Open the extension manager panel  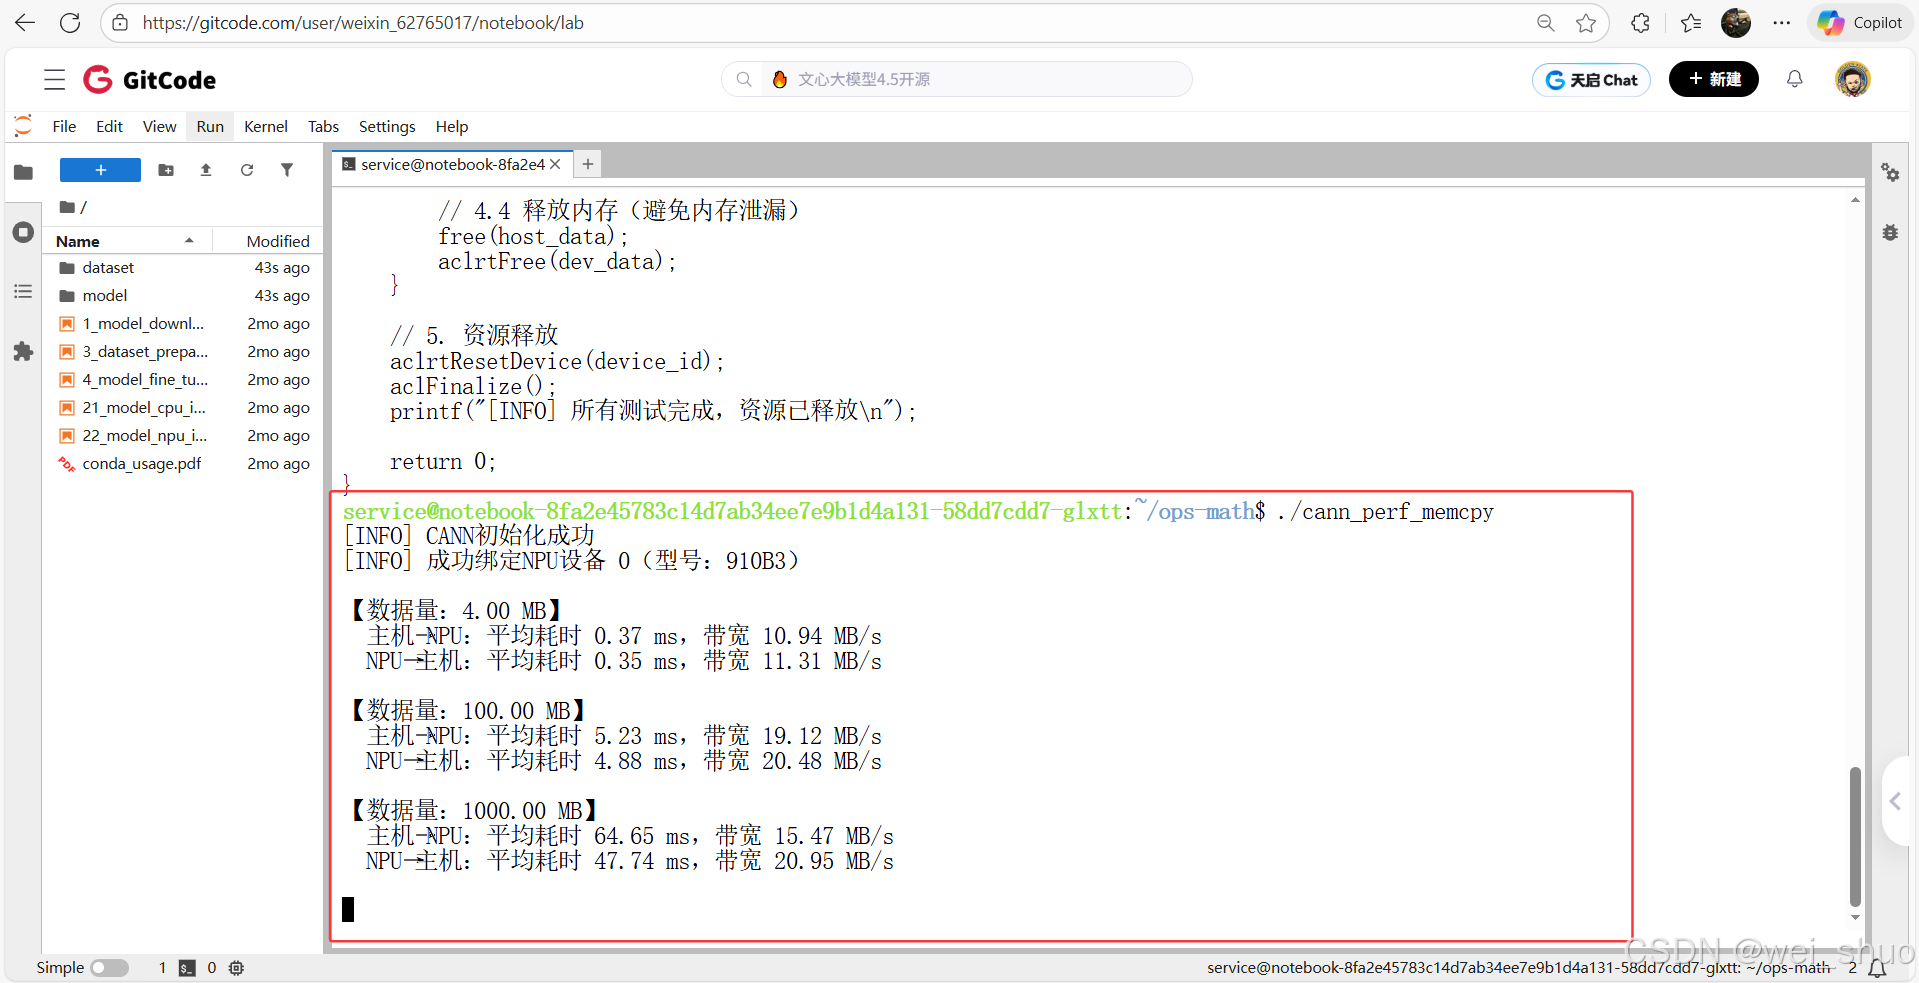(x=23, y=351)
